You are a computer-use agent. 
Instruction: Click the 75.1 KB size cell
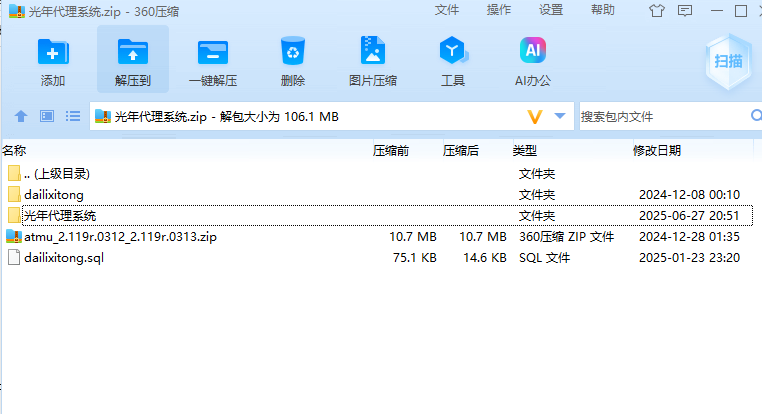click(x=415, y=258)
